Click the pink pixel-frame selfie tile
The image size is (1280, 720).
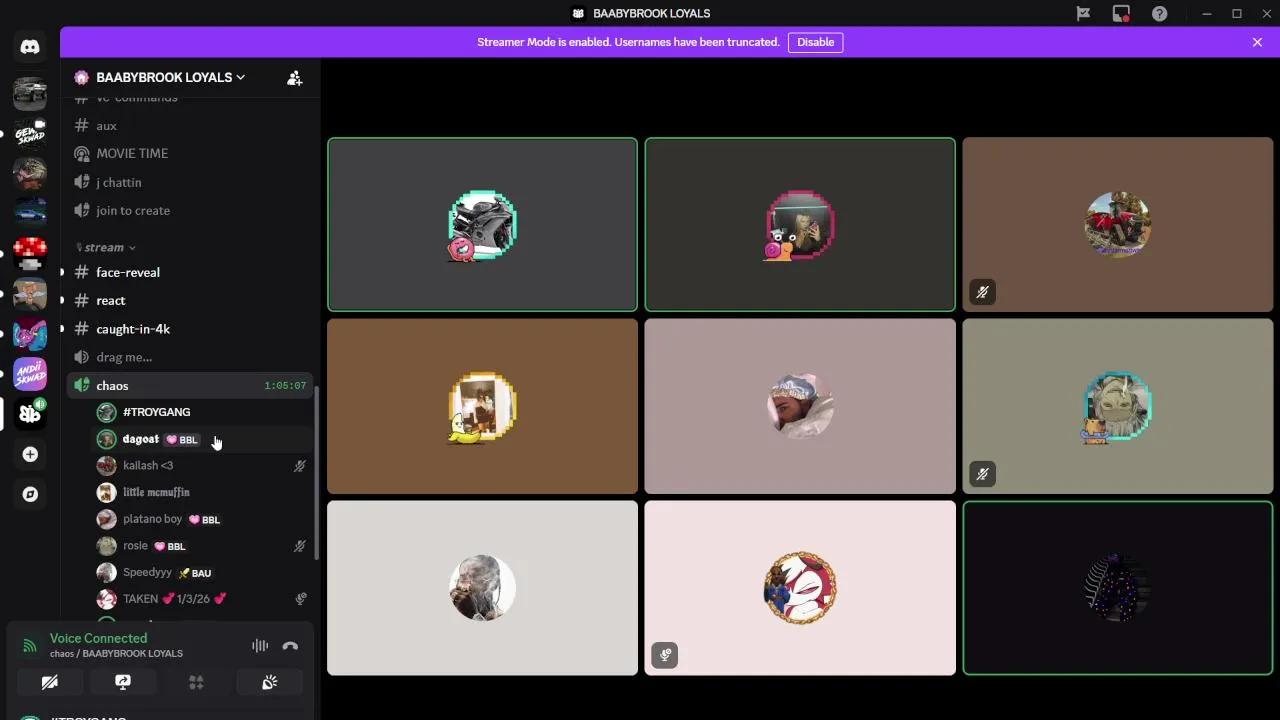800,225
